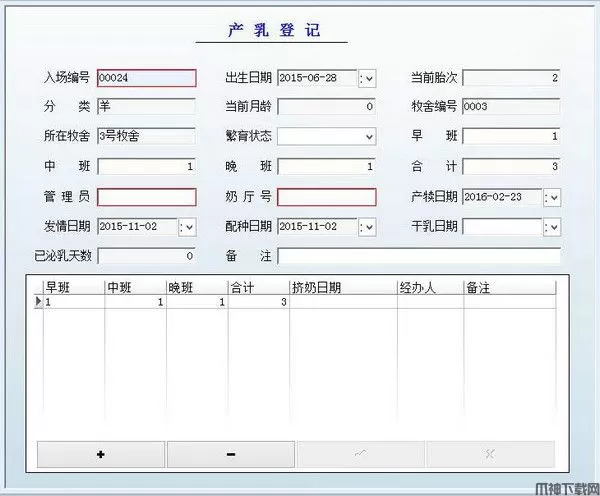This screenshot has height=496, width=600.
Task: Click the 入场编号 input field
Action: click(x=146, y=78)
